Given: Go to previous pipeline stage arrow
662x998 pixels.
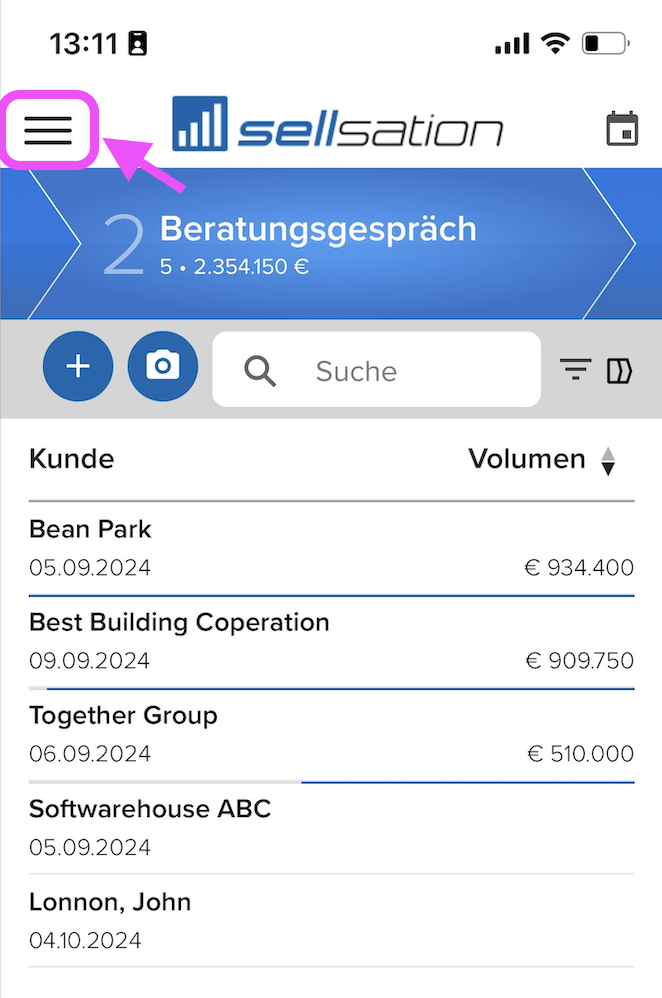Looking at the screenshot, I should pyautogui.click(x=52, y=243).
